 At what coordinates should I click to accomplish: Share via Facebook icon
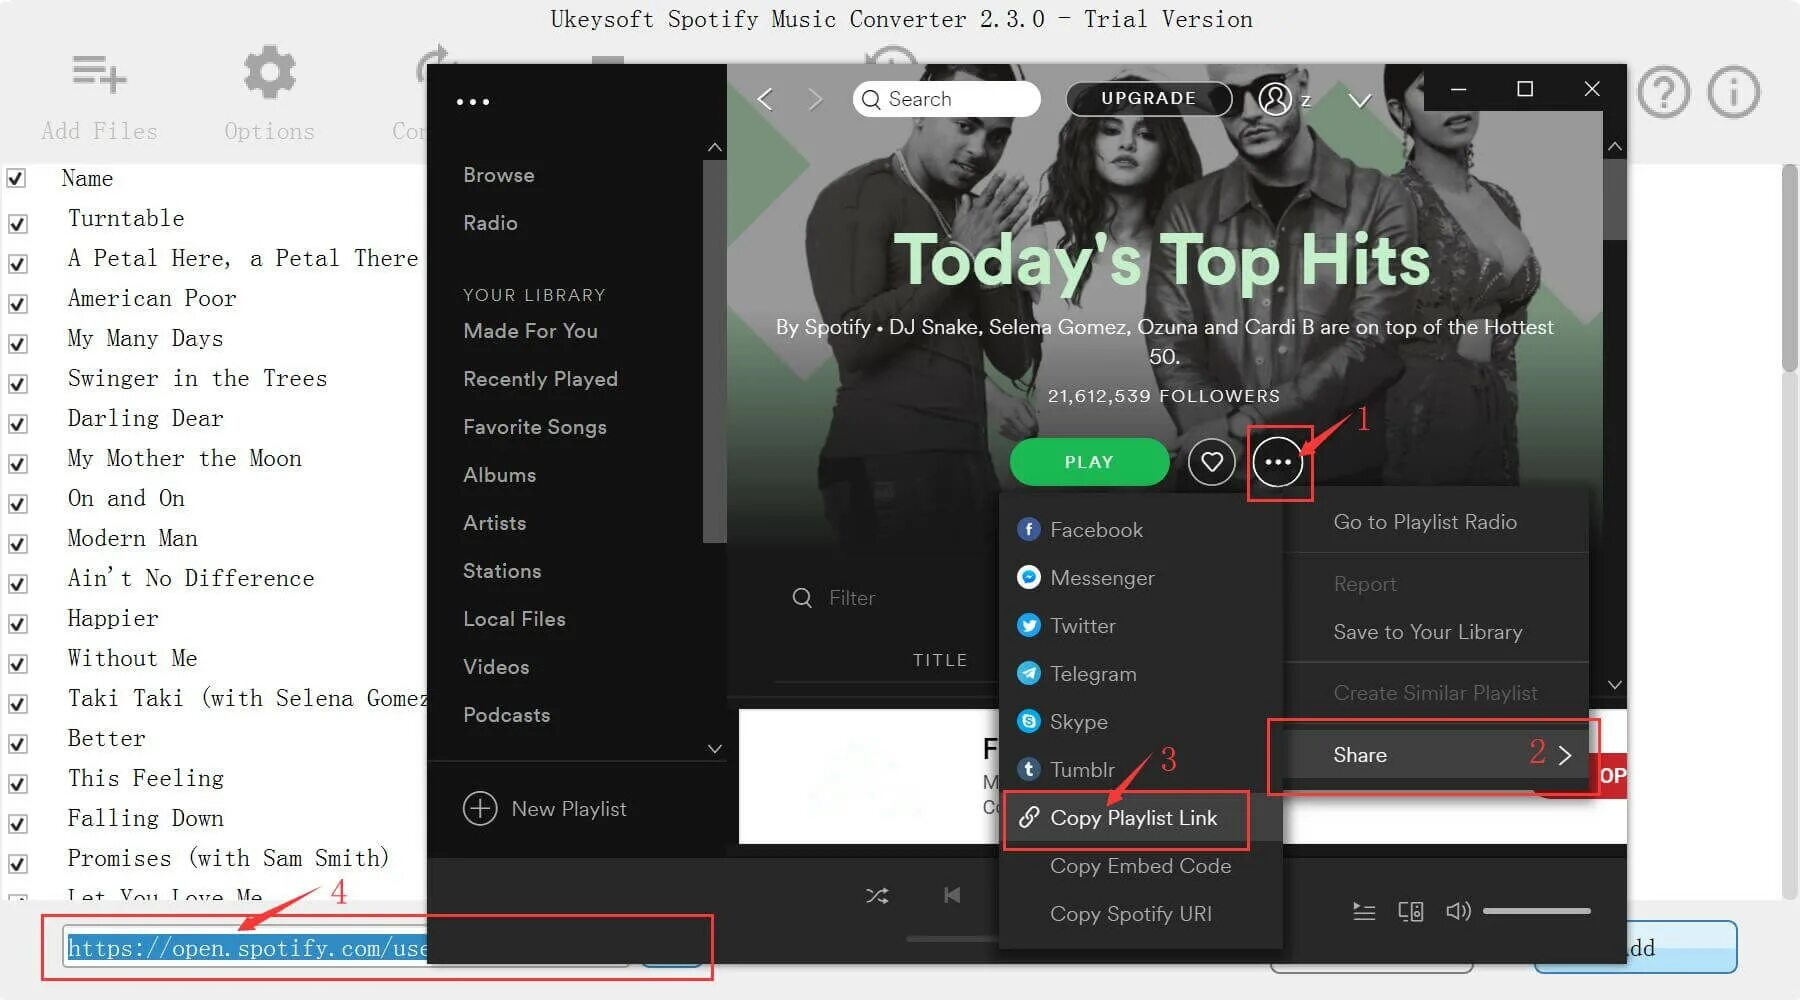pos(1028,529)
